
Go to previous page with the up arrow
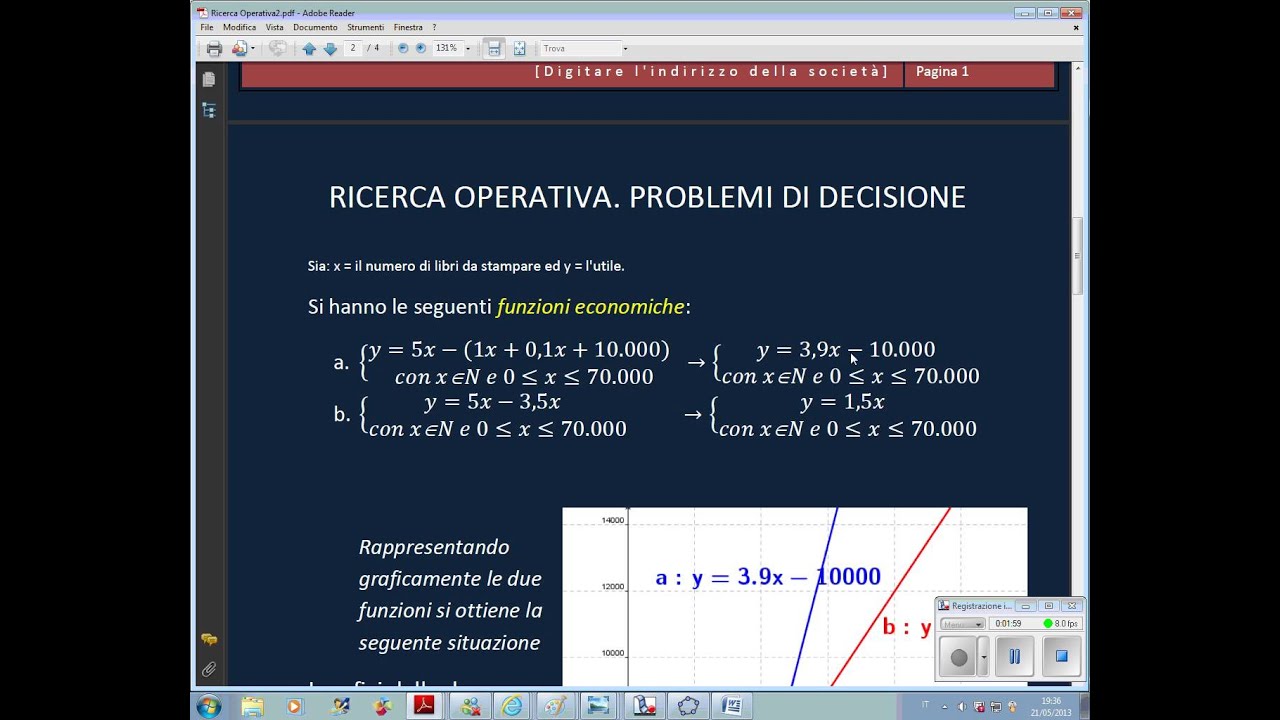pyautogui.click(x=309, y=48)
